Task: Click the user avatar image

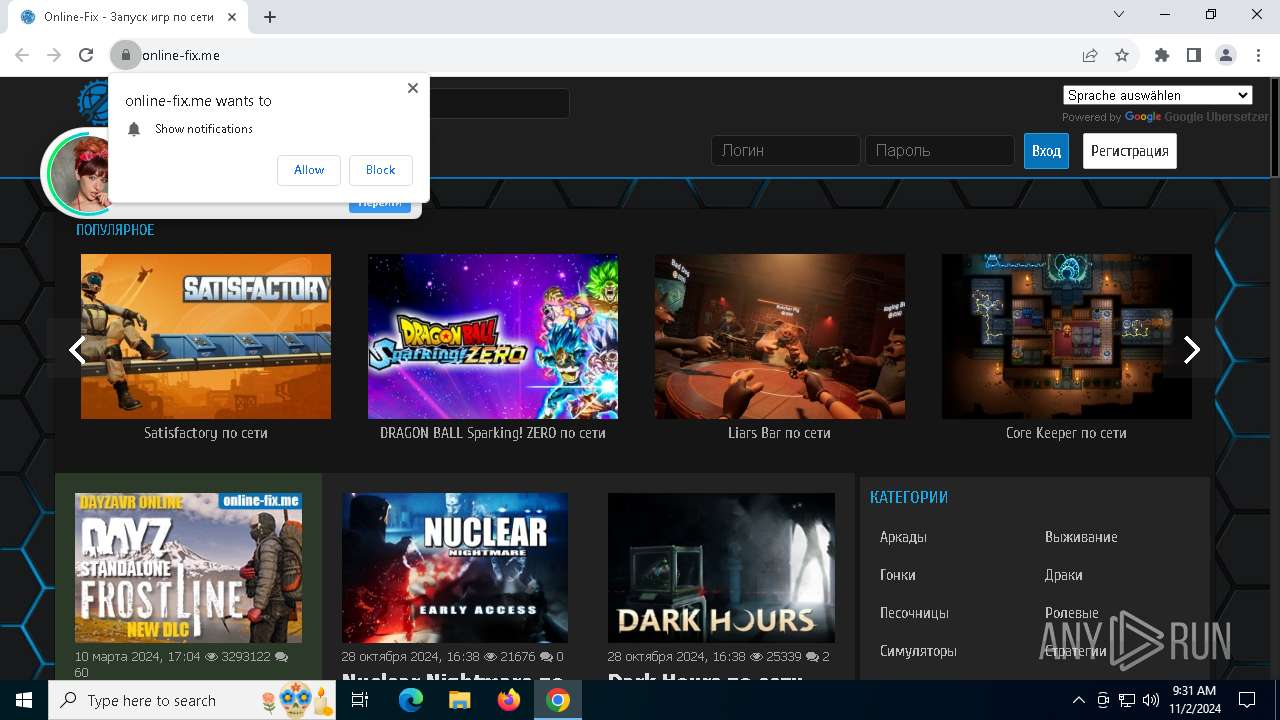Action: click(x=80, y=173)
